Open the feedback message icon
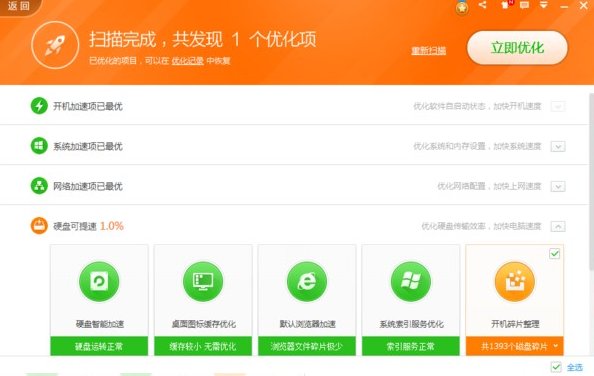This screenshot has width=594, height=376. (x=524, y=5)
